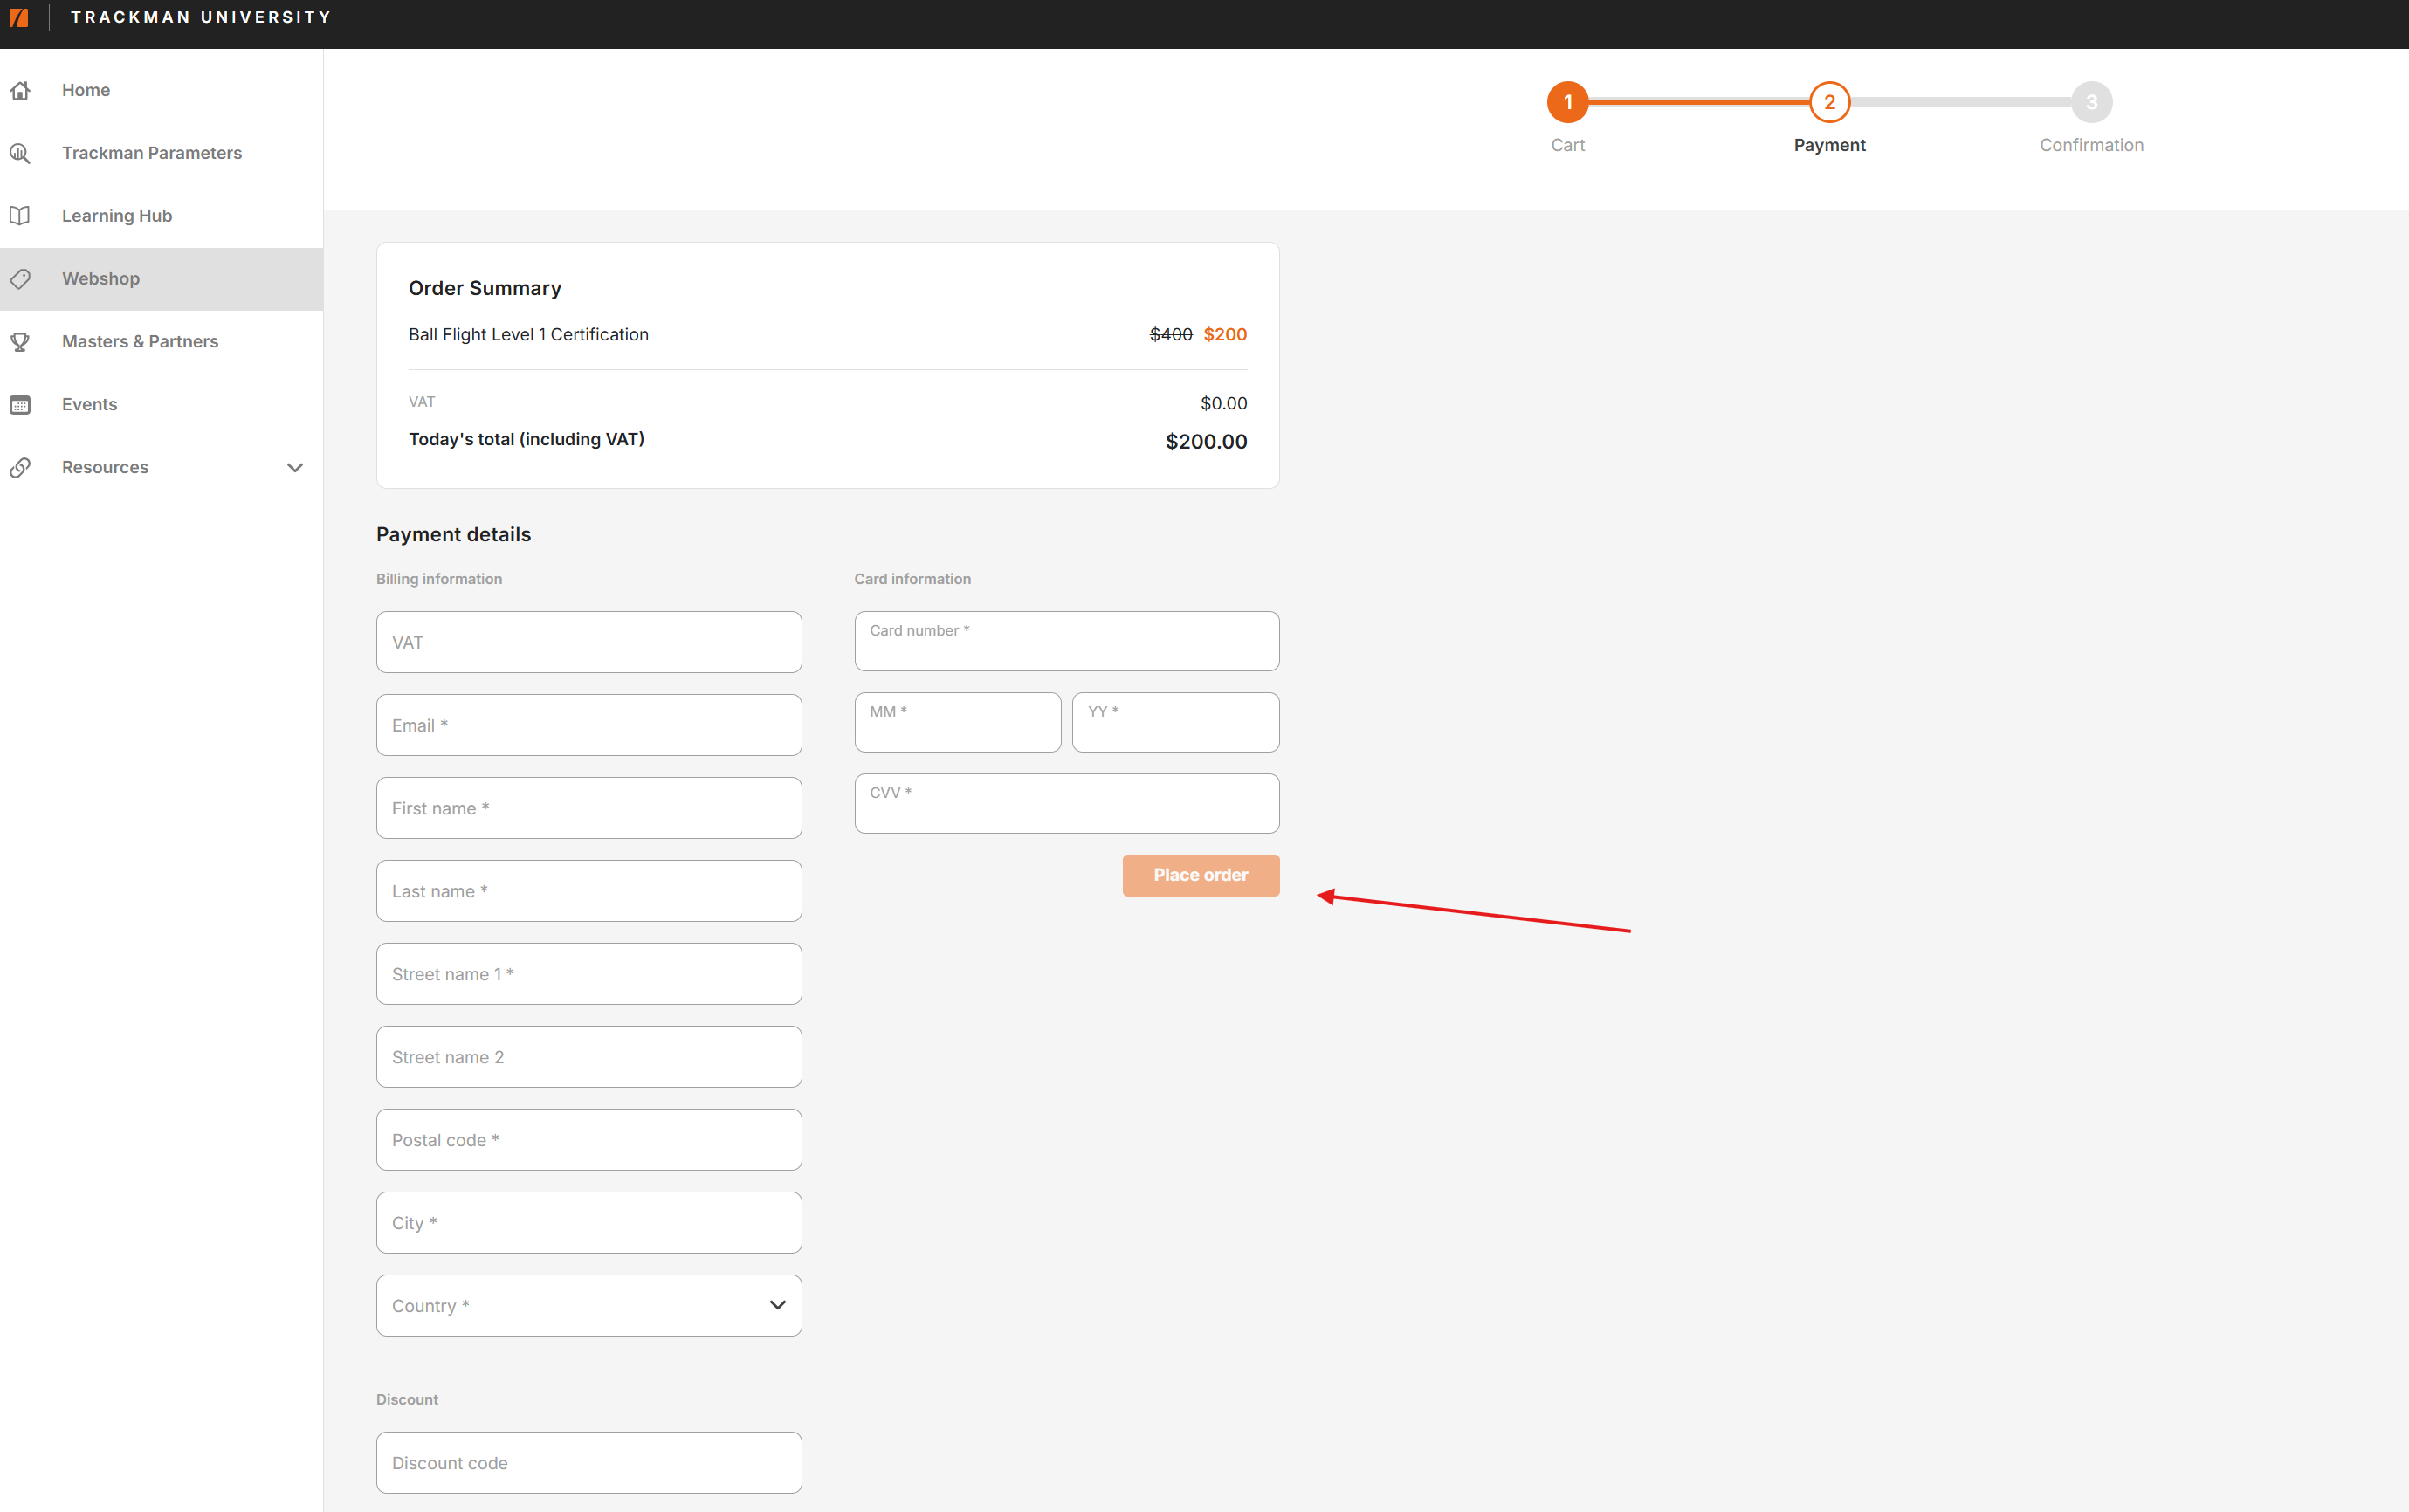Click the YY expiry year field

pyautogui.click(x=1176, y=722)
